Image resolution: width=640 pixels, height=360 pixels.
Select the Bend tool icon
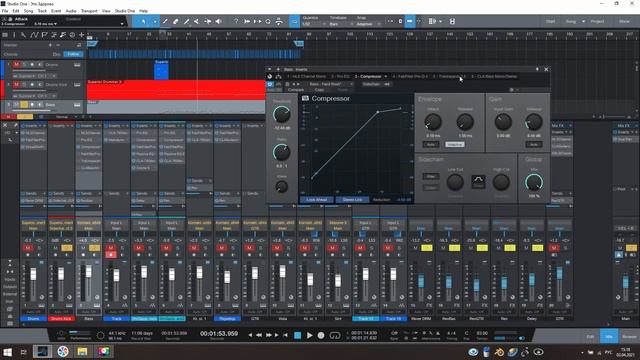207,21
